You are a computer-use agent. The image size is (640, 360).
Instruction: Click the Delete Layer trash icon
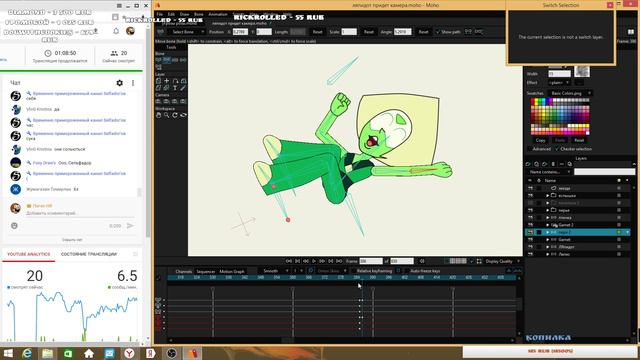[553, 164]
